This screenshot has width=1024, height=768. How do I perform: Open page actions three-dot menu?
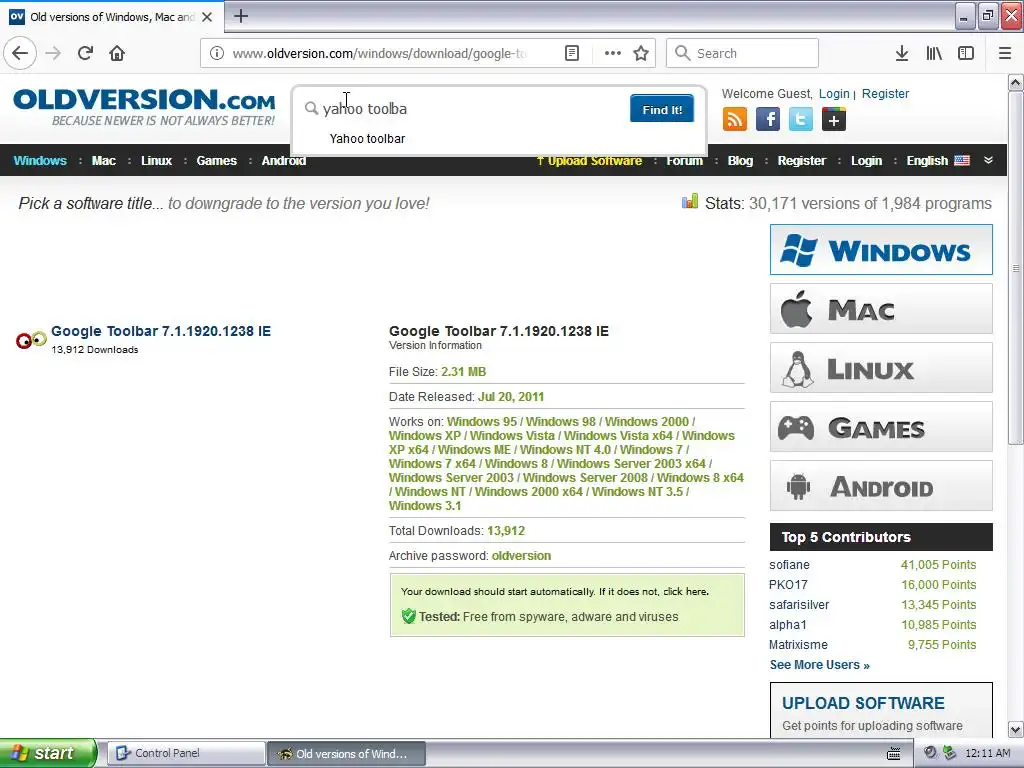coord(613,53)
